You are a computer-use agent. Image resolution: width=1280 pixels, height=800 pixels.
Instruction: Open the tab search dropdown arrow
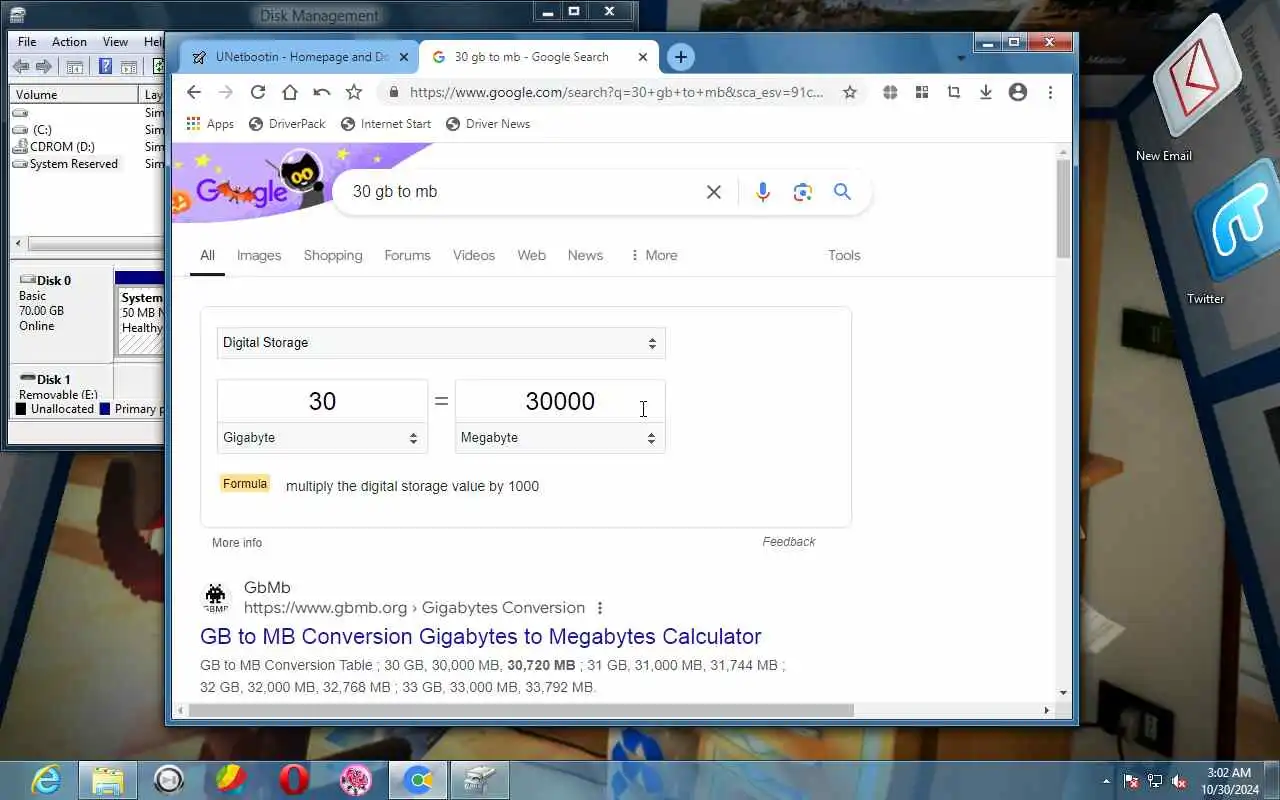(x=961, y=58)
